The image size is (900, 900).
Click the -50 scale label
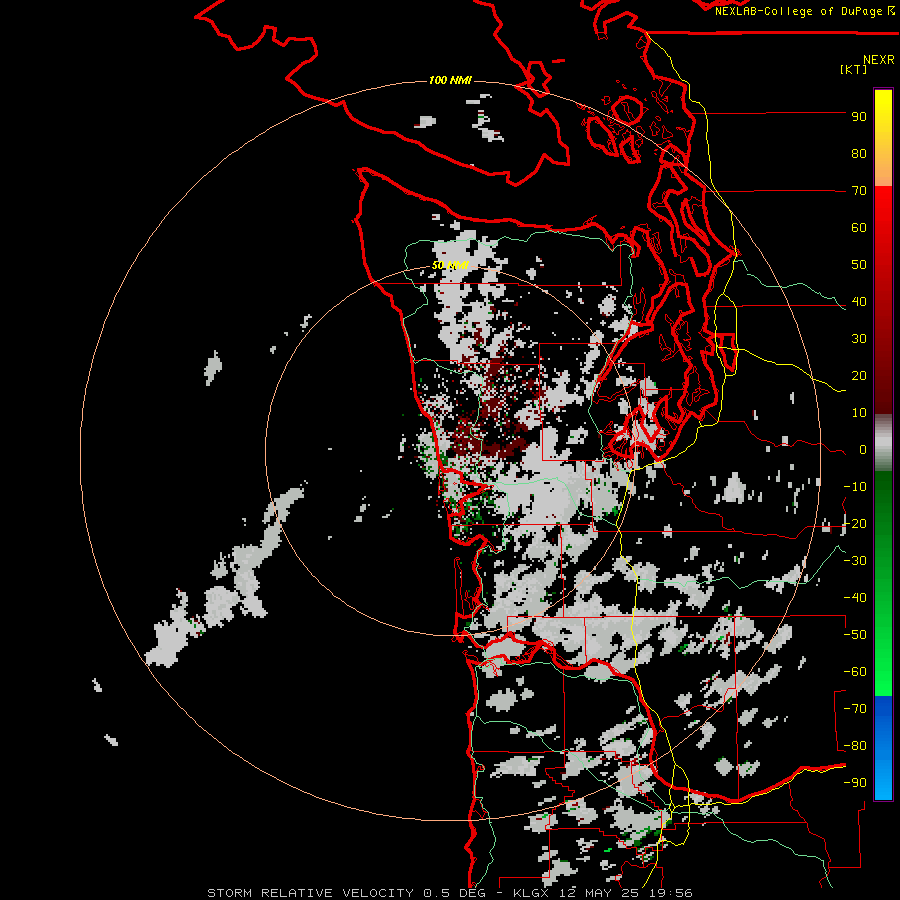point(855,635)
